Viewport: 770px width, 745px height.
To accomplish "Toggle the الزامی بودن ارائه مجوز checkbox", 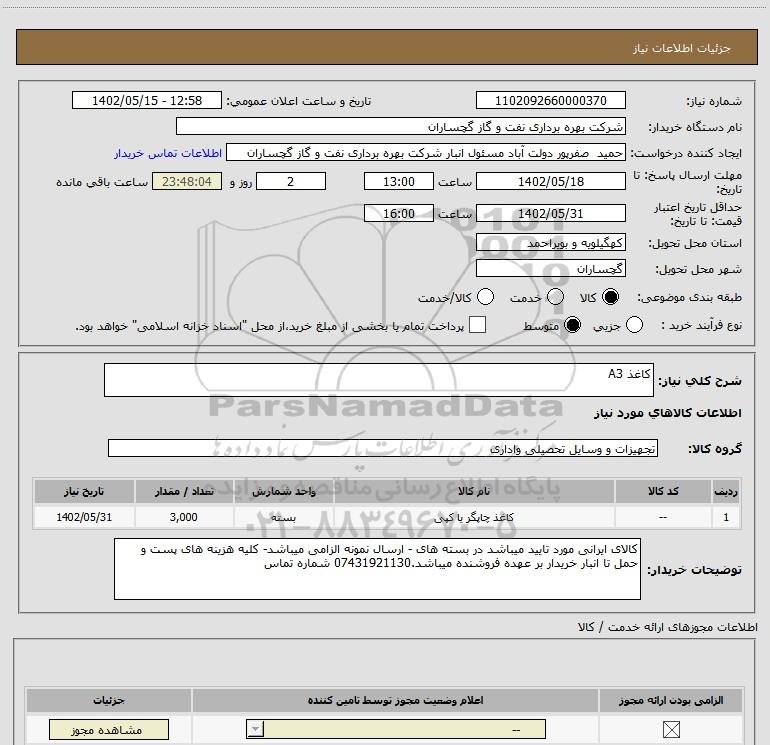I will (x=671, y=729).
